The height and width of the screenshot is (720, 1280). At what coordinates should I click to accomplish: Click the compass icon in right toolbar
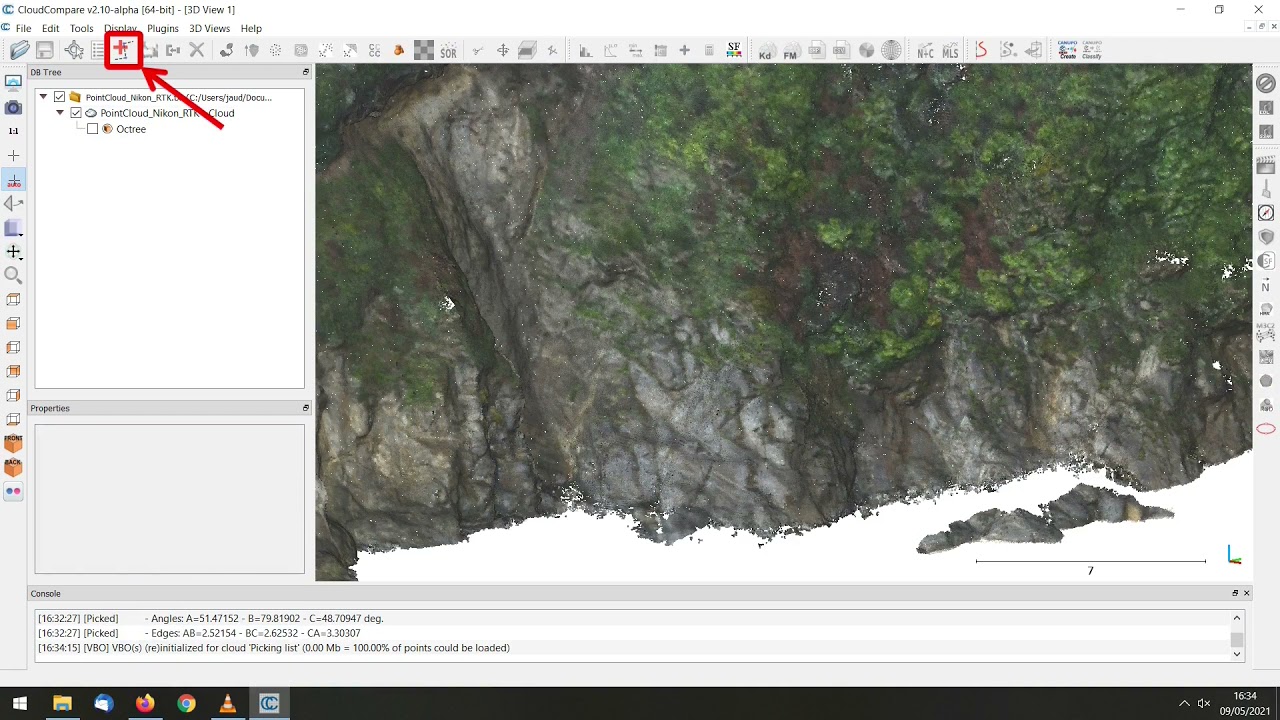point(1266,213)
